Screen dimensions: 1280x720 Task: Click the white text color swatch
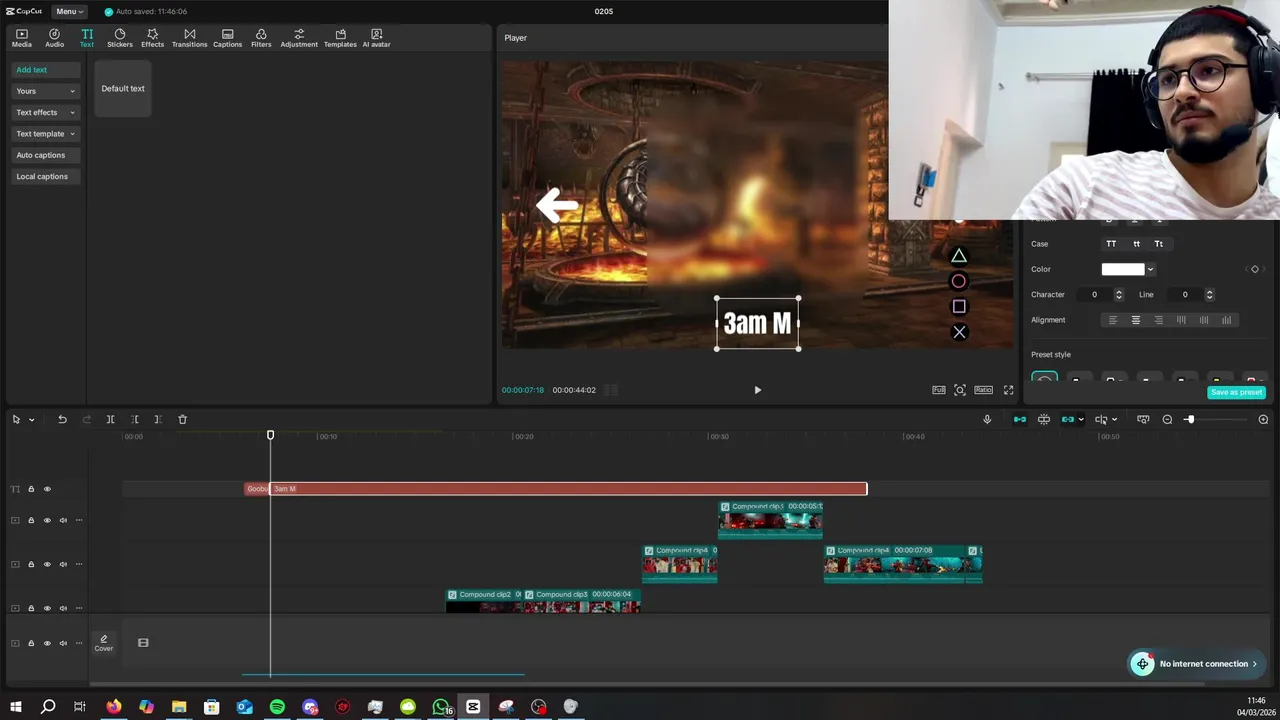(1122, 269)
